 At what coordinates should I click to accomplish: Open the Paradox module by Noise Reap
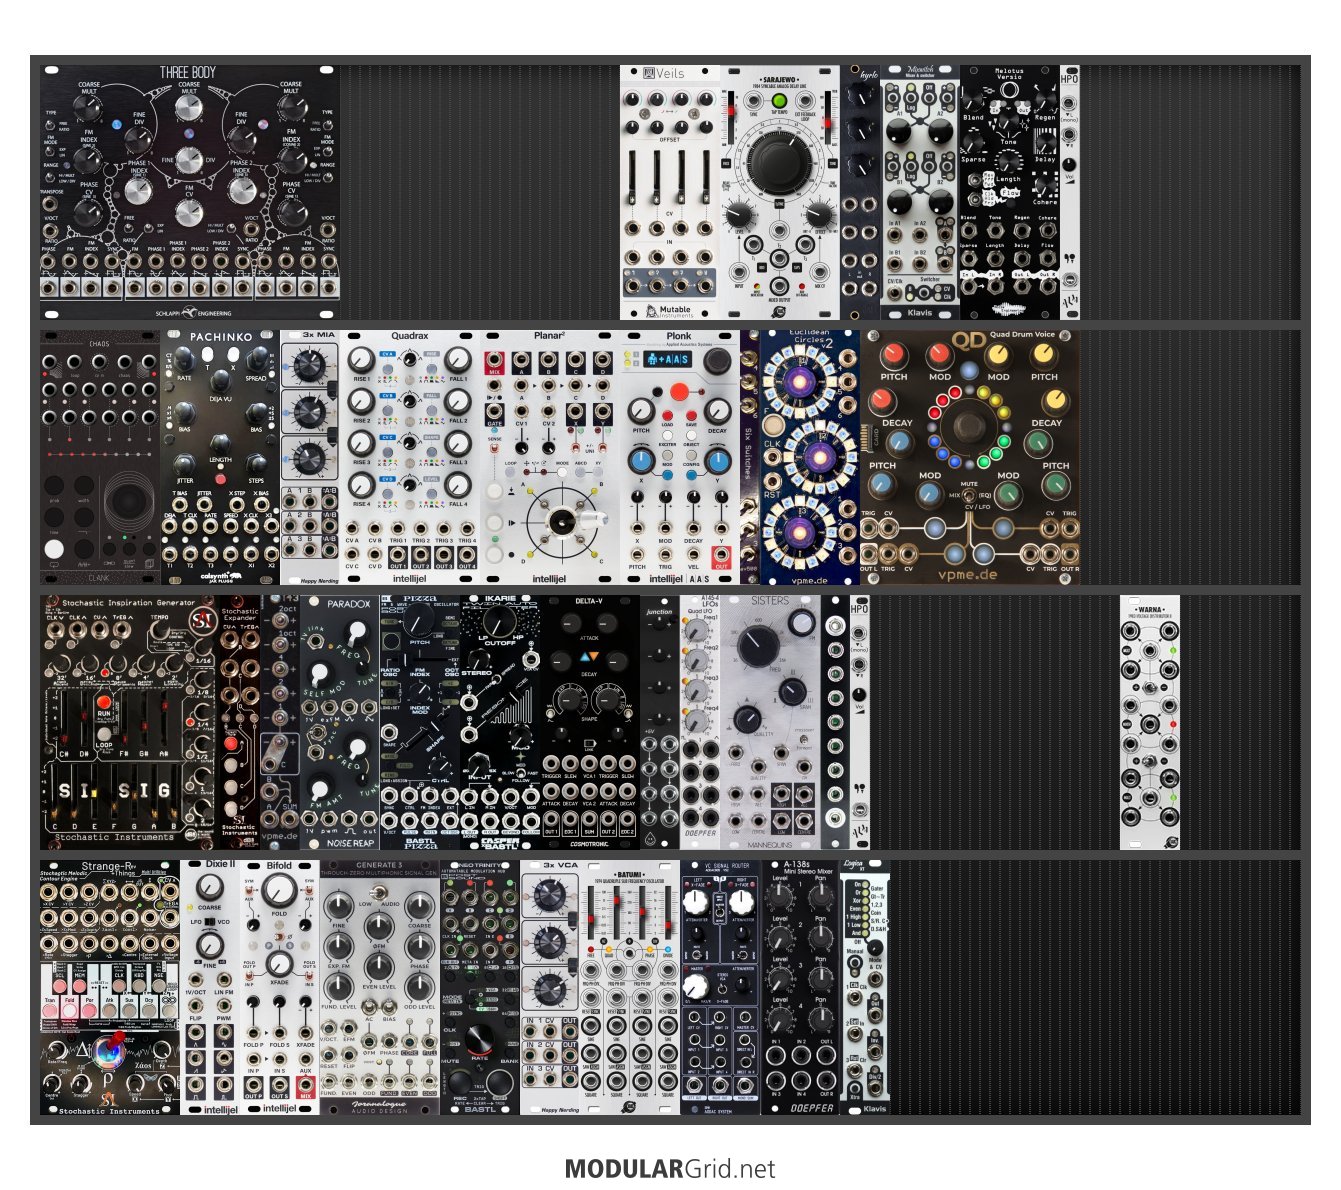coord(340,722)
